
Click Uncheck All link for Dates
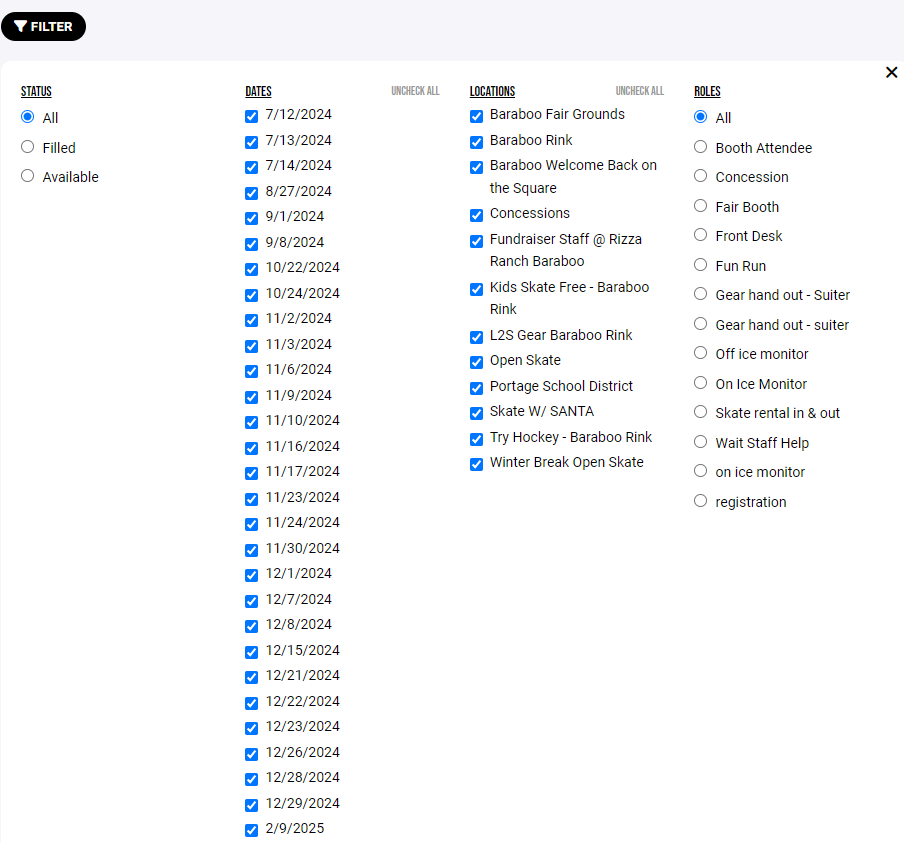[x=415, y=91]
